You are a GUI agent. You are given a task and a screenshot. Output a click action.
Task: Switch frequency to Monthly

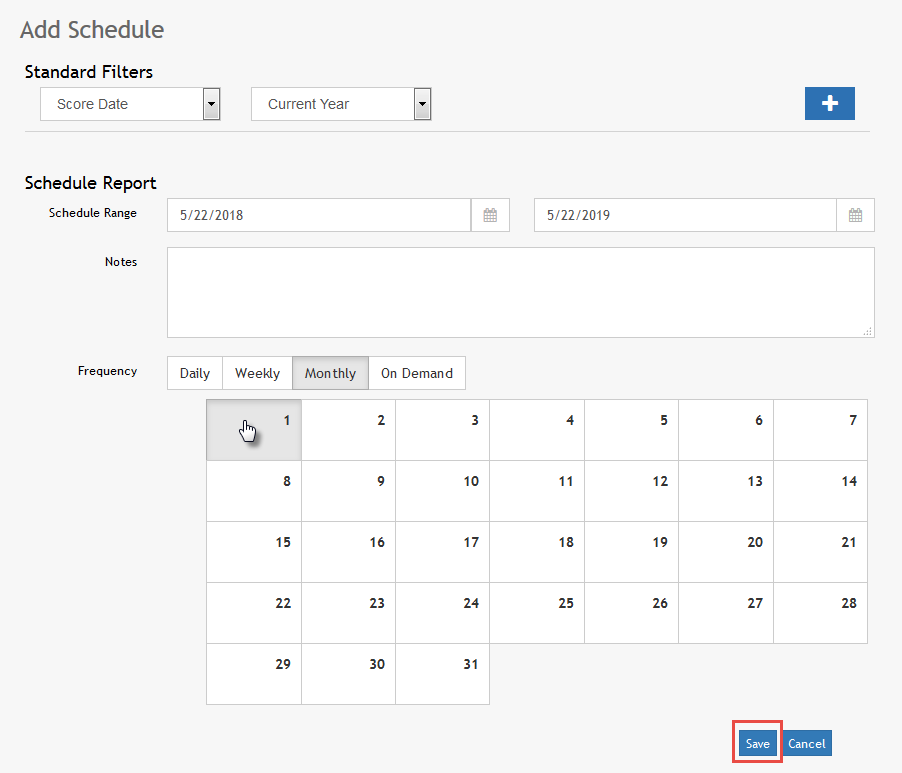[330, 373]
